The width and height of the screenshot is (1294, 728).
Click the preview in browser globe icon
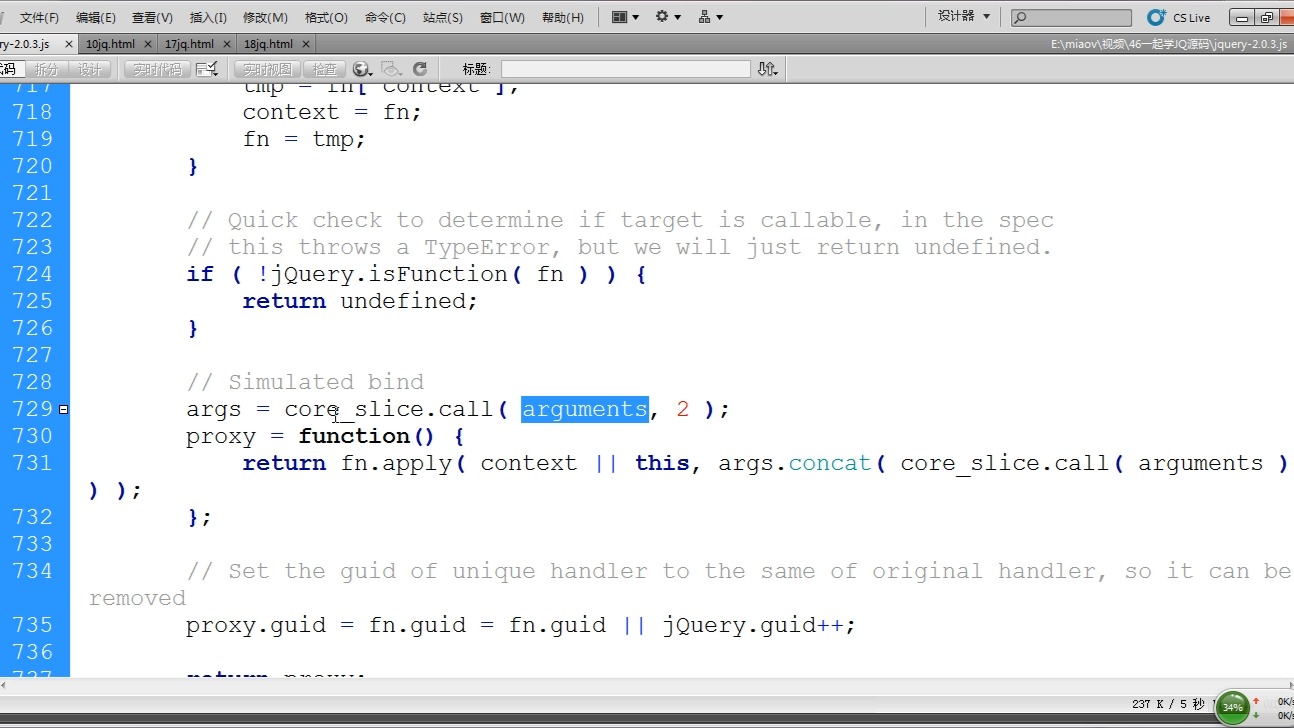362,69
